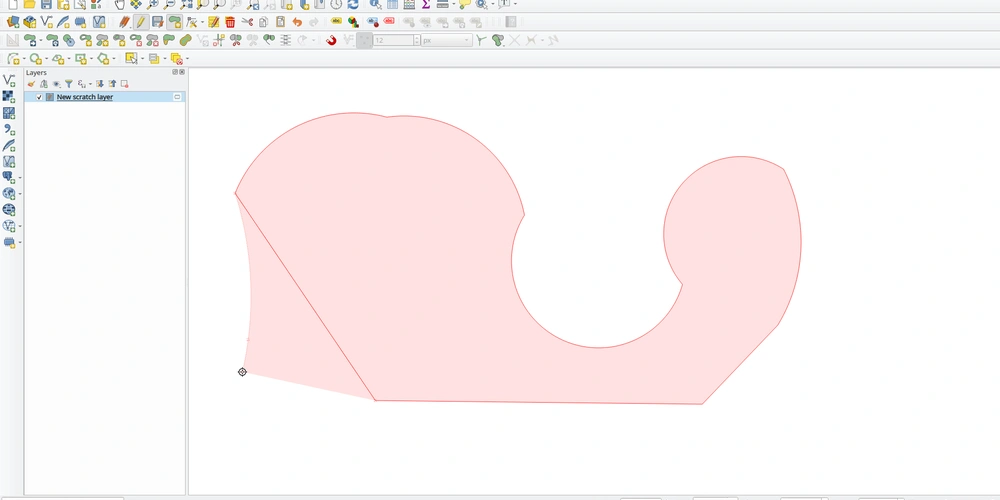Open Data Source Manager icon
This screenshot has height=500, width=1000.
coord(13,22)
